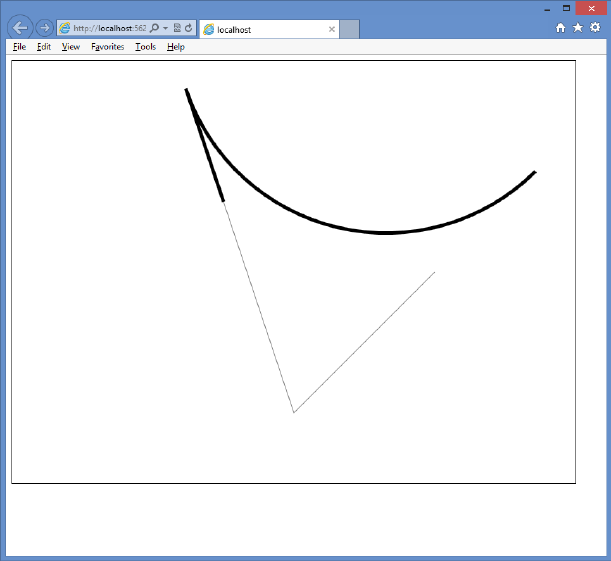The height and width of the screenshot is (561, 611).
Task: Close the localhost tab
Action: click(332, 29)
